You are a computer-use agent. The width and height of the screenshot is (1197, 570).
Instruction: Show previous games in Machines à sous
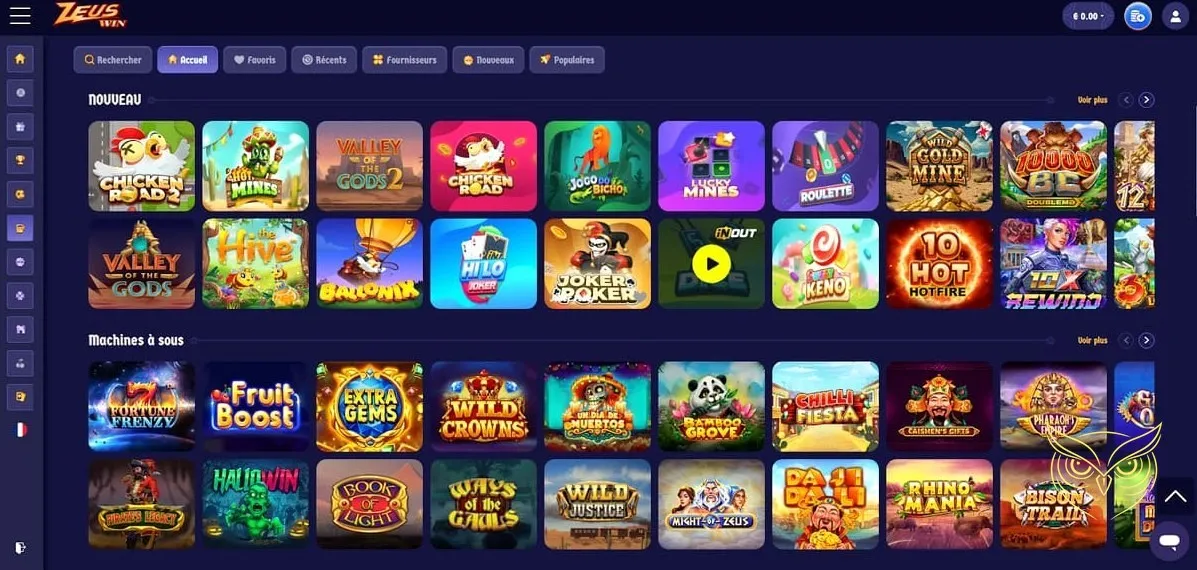(1125, 340)
